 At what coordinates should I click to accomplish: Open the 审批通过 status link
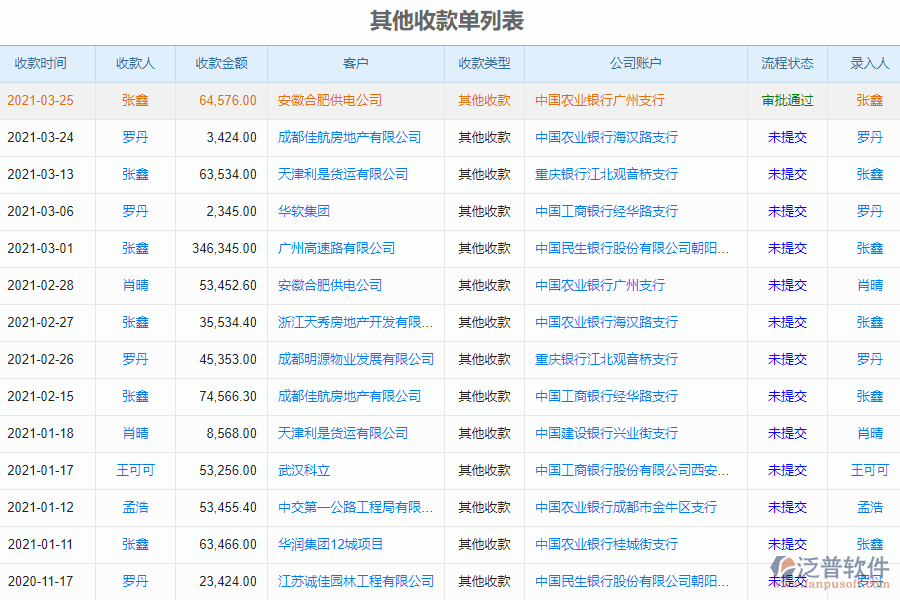(786, 100)
